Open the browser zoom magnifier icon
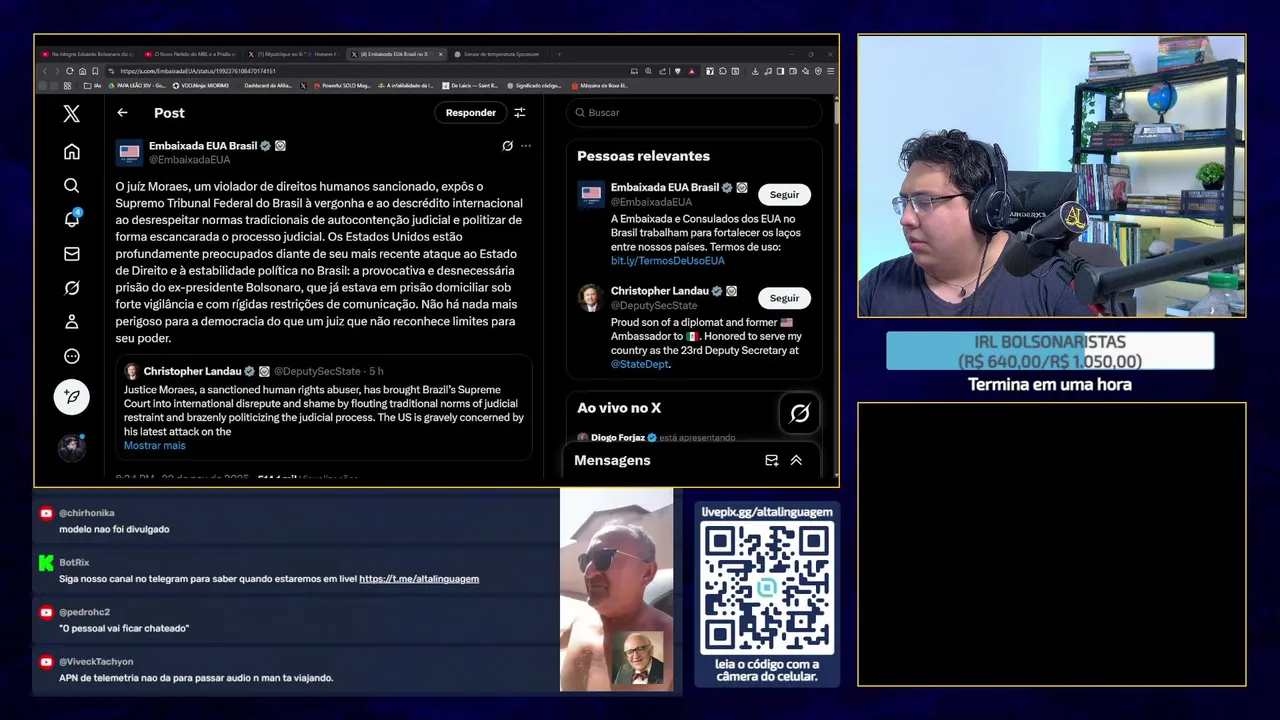Viewport: 1280px width, 720px height. 648,71
